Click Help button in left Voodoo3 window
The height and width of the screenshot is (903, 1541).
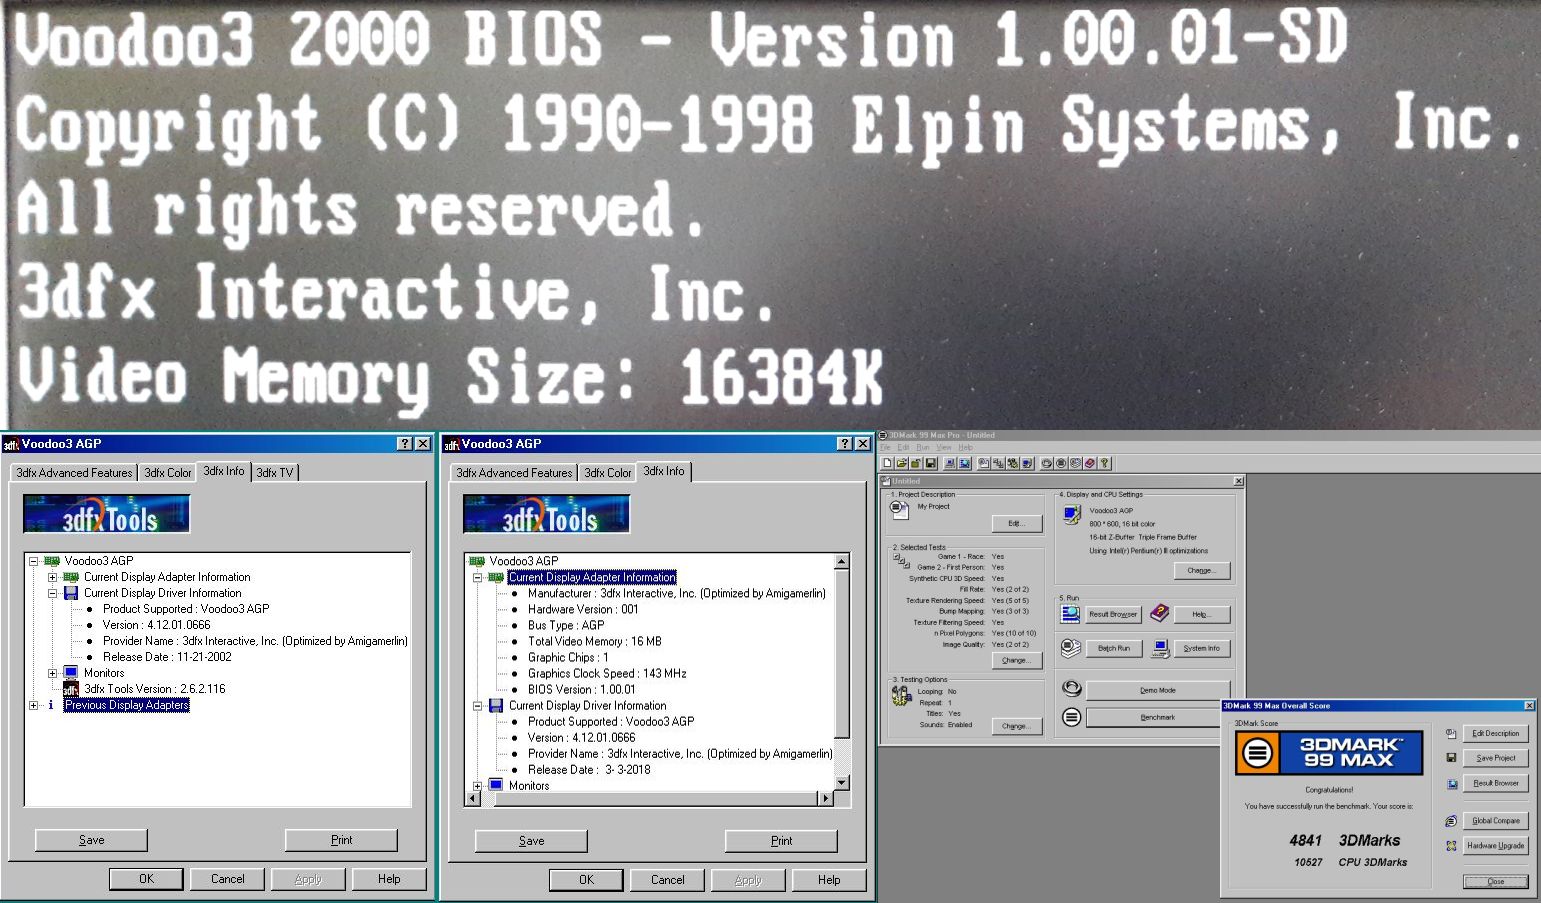pos(389,879)
